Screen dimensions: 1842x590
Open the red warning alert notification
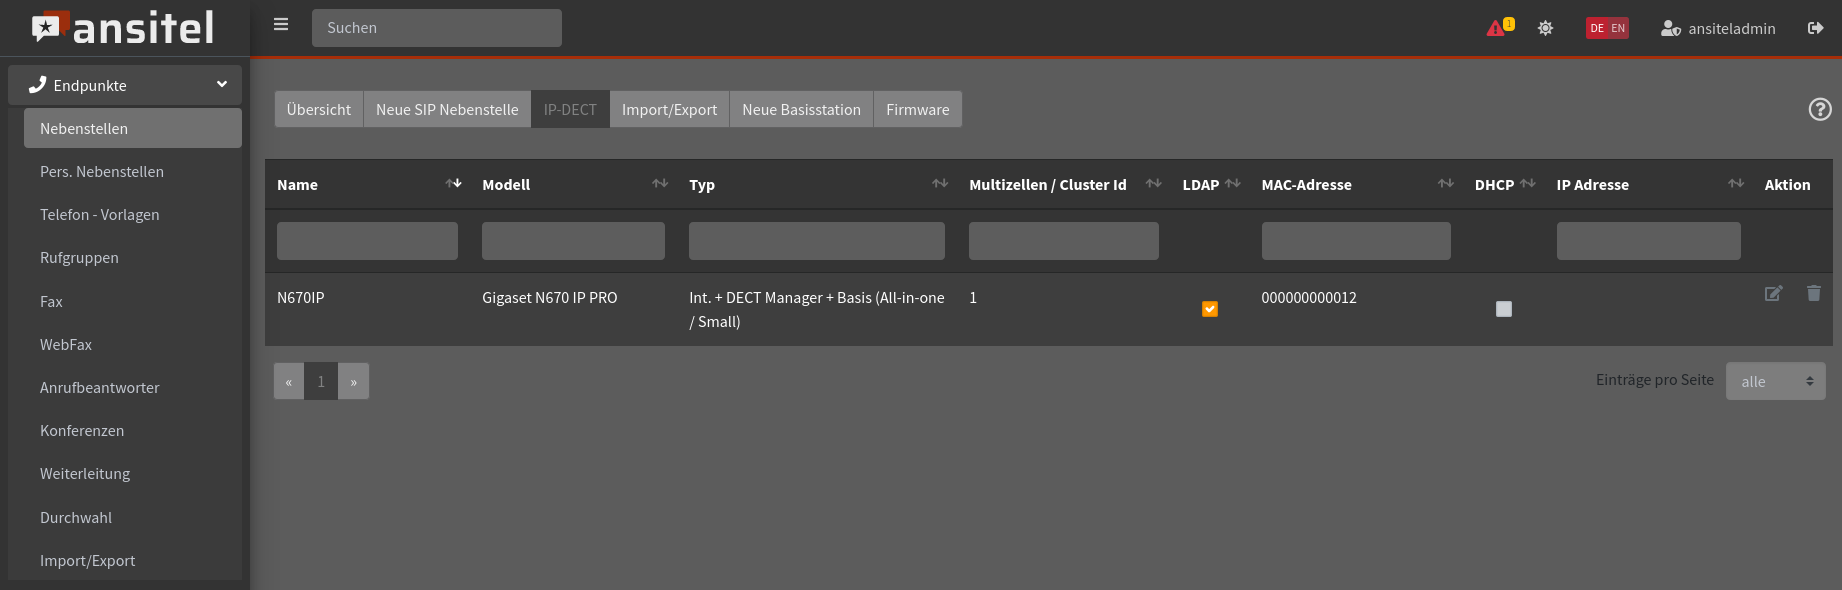click(1498, 28)
